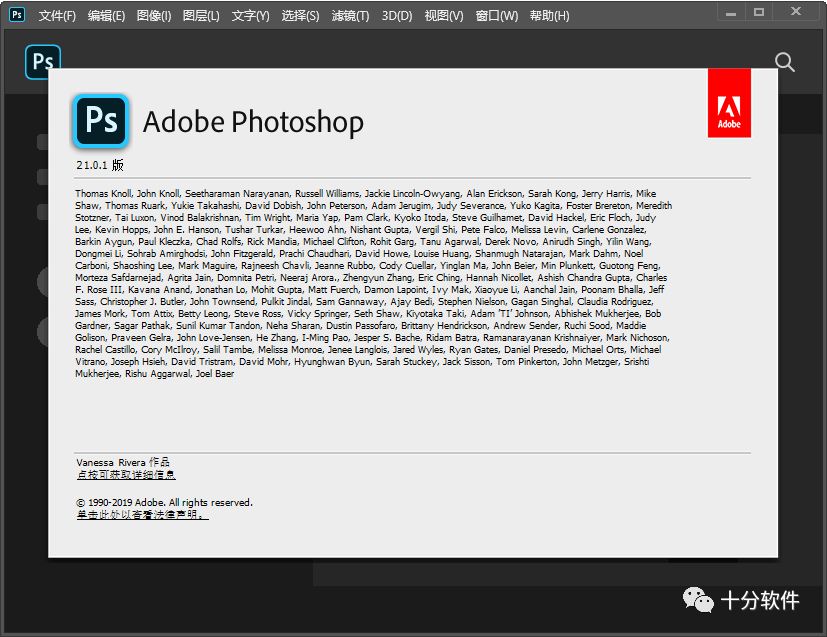Open the 文字(Y) menu
Image resolution: width=827 pixels, height=637 pixels.
[x=250, y=16]
